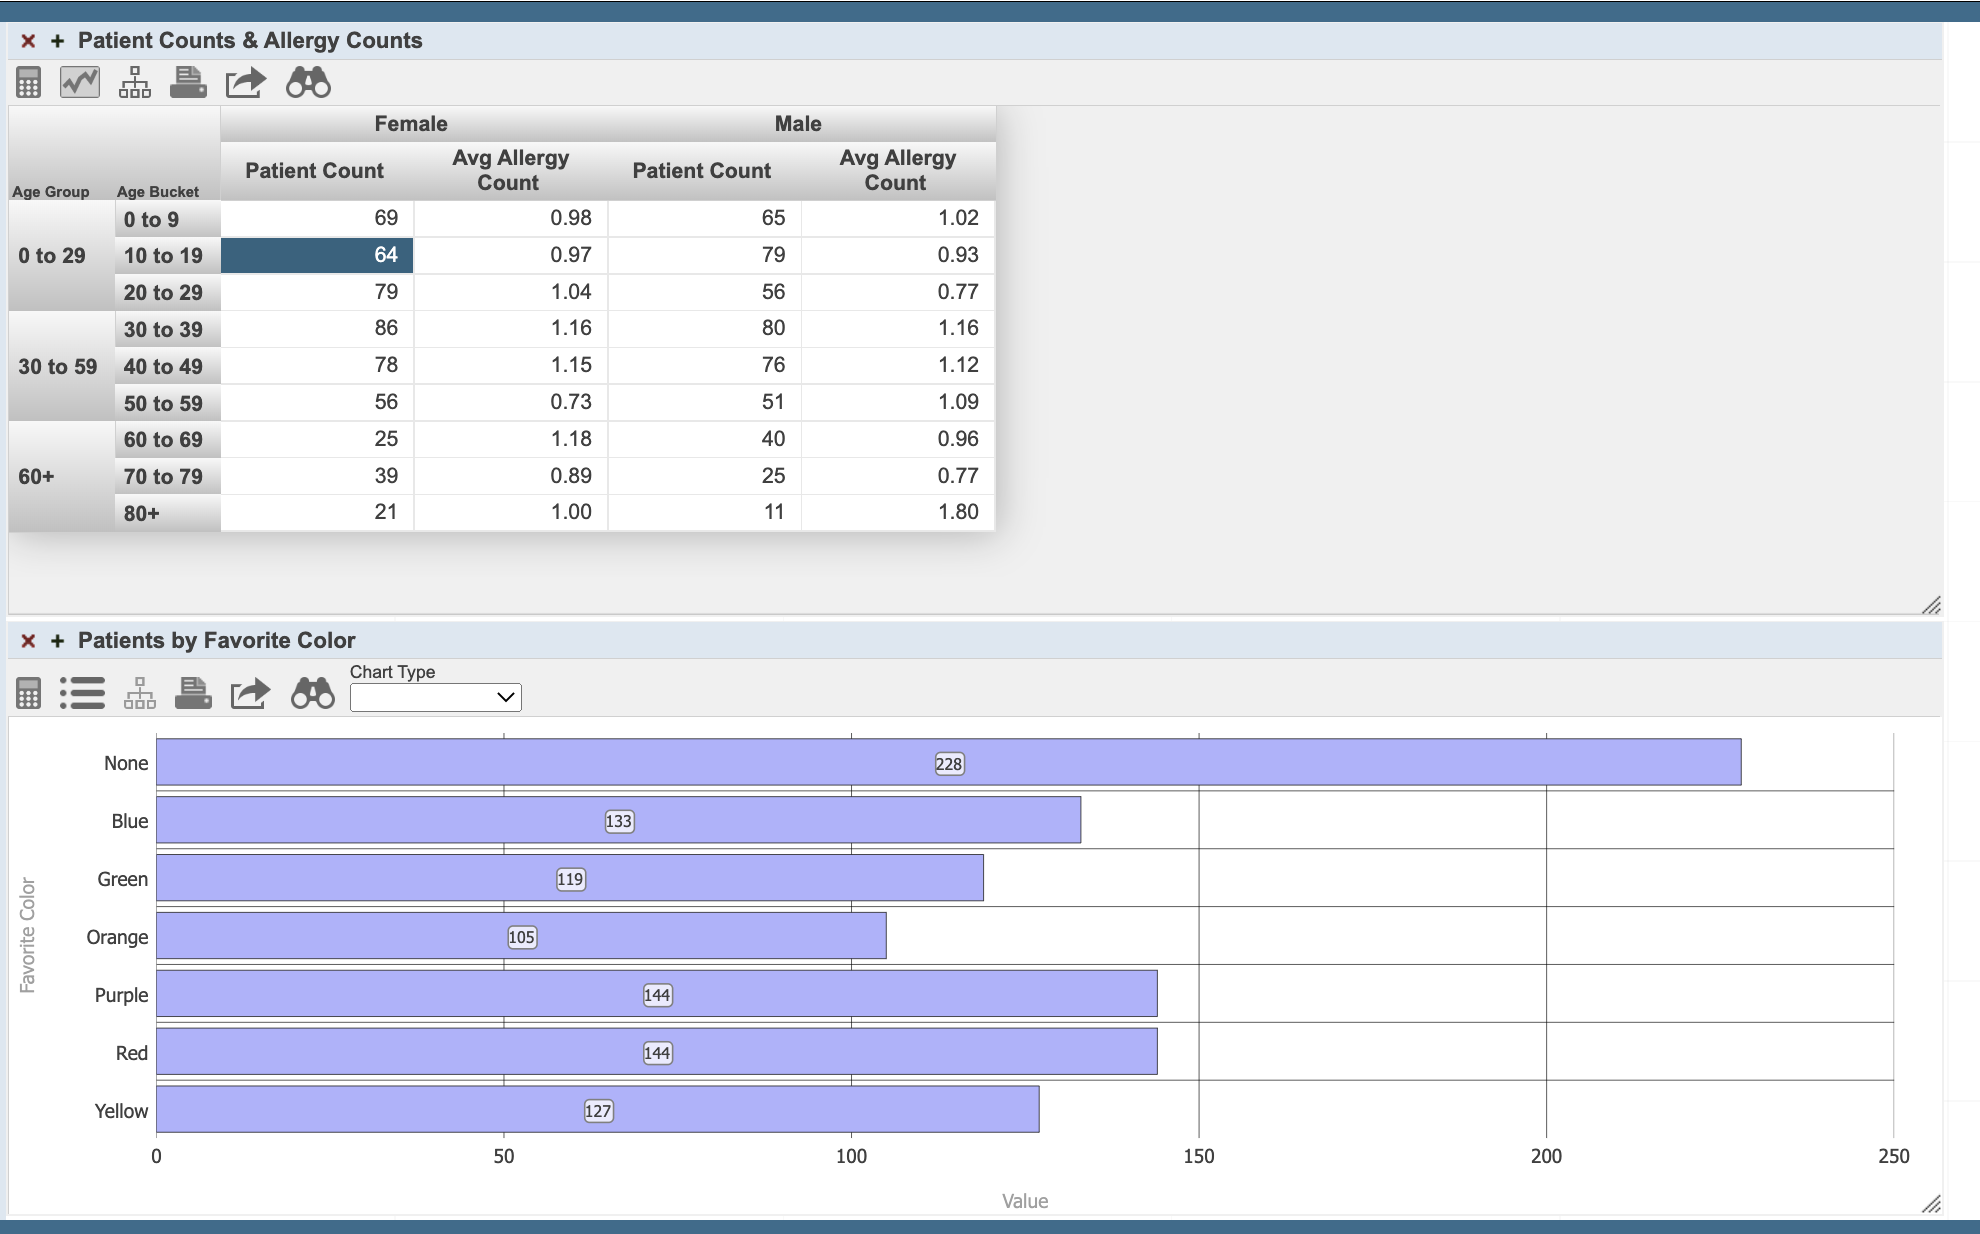Open the binoculars search tool in Patient Counts panel
The image size is (1980, 1234).
[x=306, y=83]
